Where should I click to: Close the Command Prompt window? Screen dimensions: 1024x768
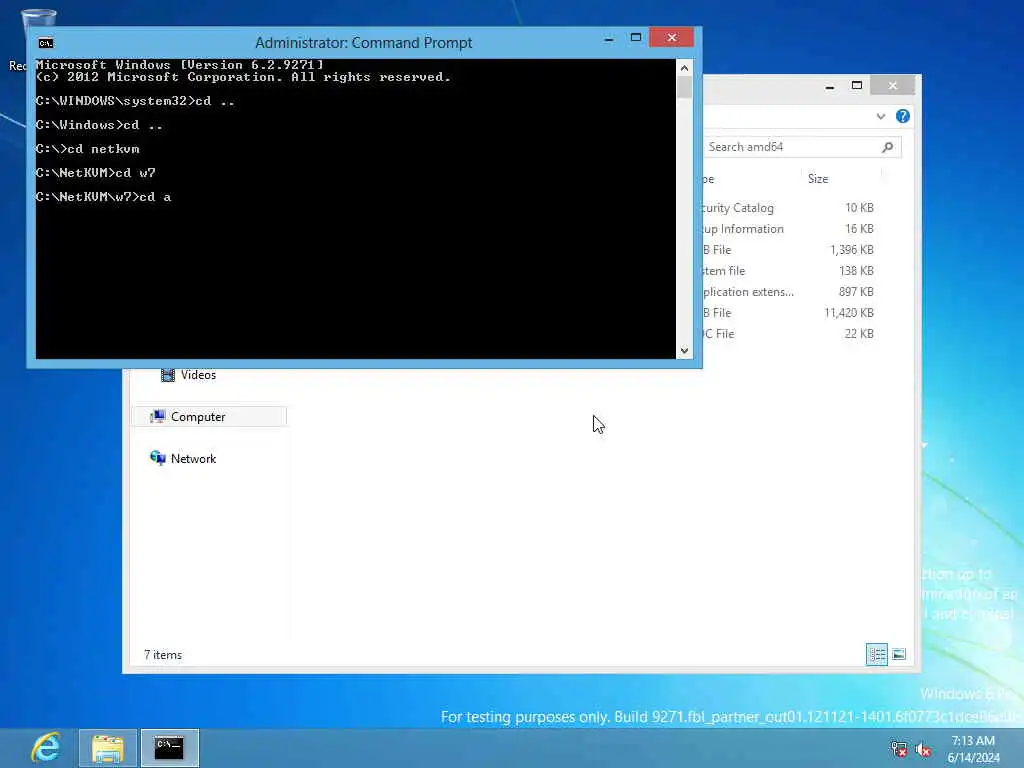click(671, 38)
